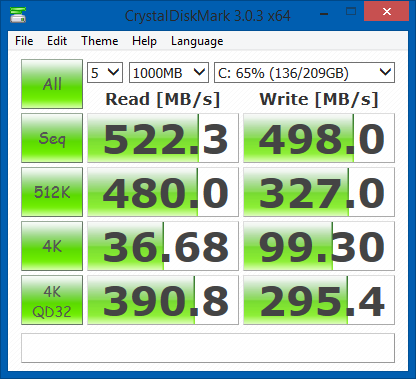Viewport: 416px width, 379px height.
Task: Open the Edit menu
Action: tap(57, 41)
